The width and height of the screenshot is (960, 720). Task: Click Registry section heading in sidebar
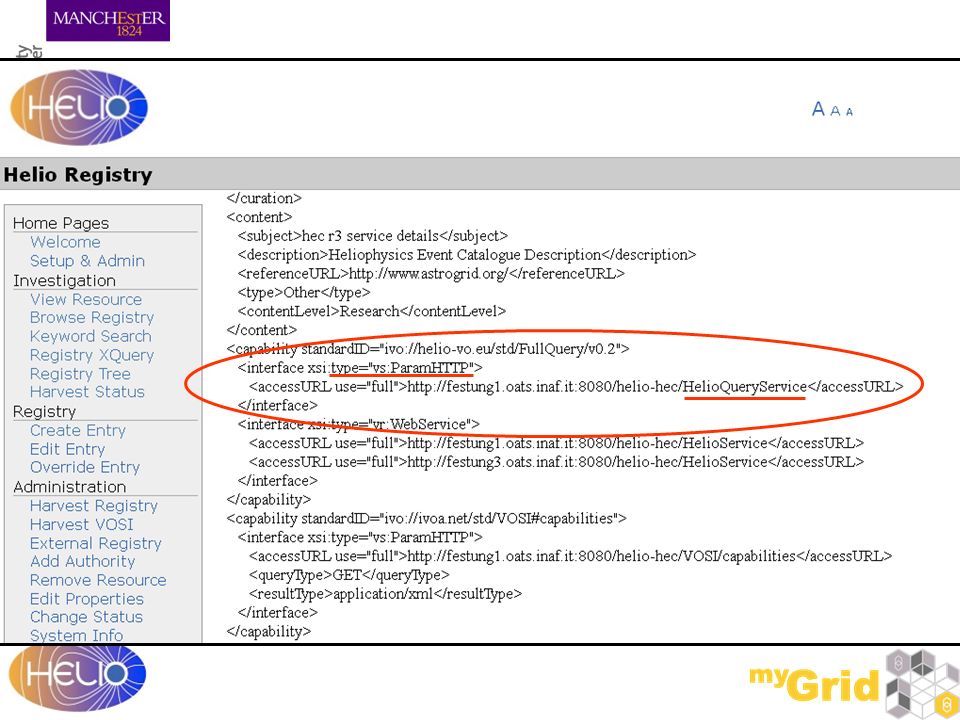[44, 411]
